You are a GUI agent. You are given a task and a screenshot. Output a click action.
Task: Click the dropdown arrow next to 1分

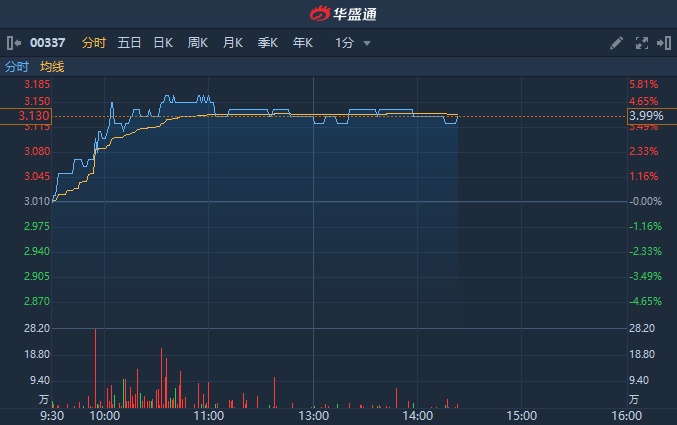click(367, 44)
